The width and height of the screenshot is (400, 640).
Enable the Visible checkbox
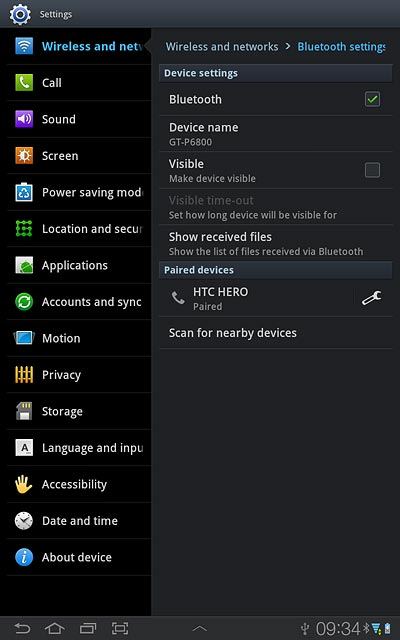(372, 170)
